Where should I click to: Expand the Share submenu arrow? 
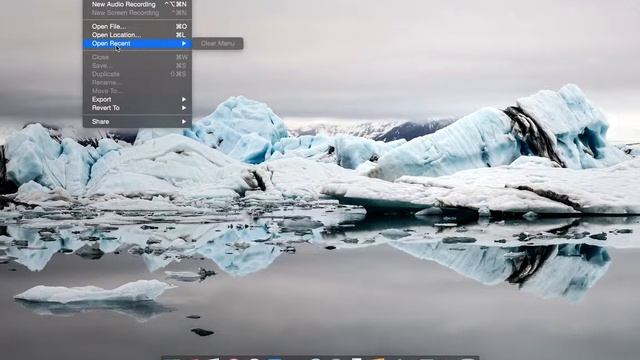[x=184, y=121]
